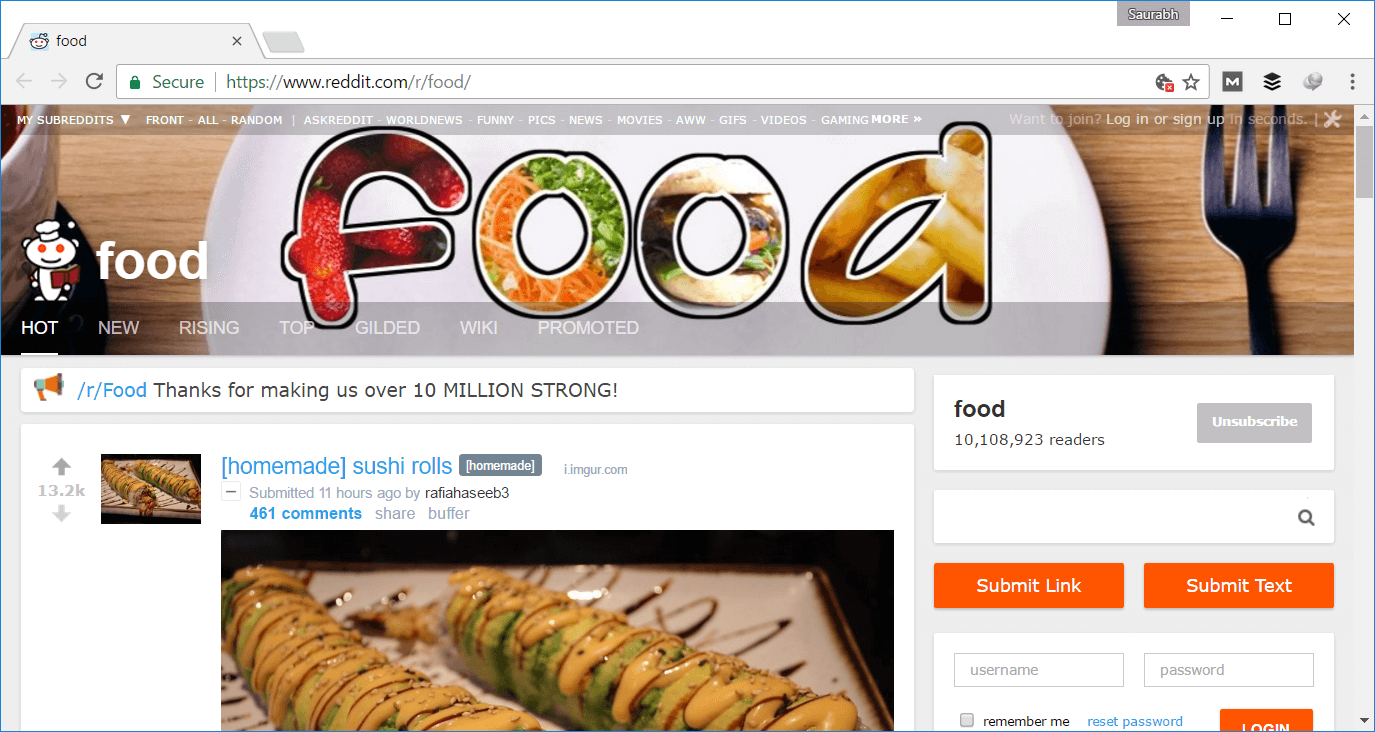1375x732 pixels.
Task: Open the preferences wrench icon in header
Action: point(1332,119)
